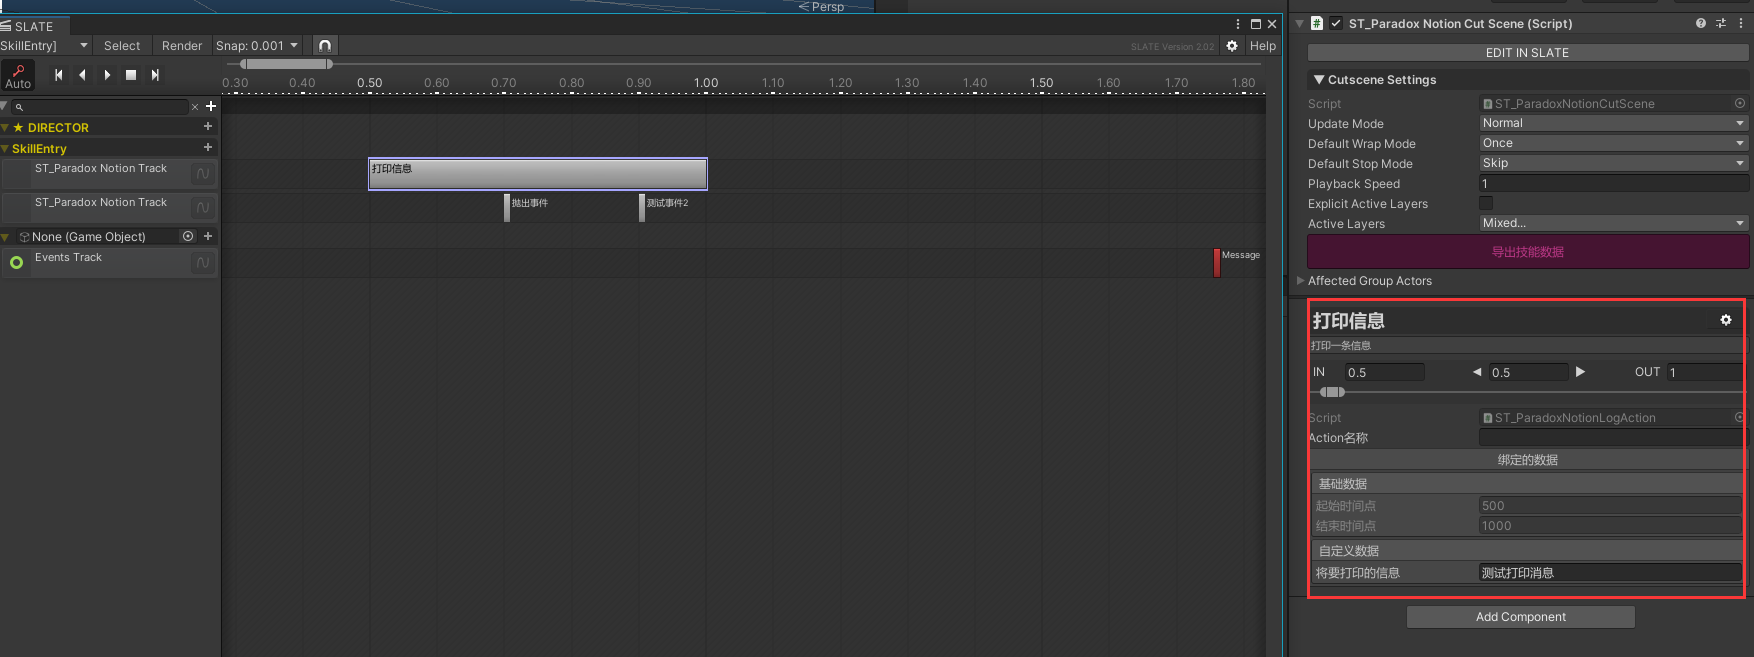Step one frame backward
This screenshot has height=657, width=1754.
[x=82, y=75]
